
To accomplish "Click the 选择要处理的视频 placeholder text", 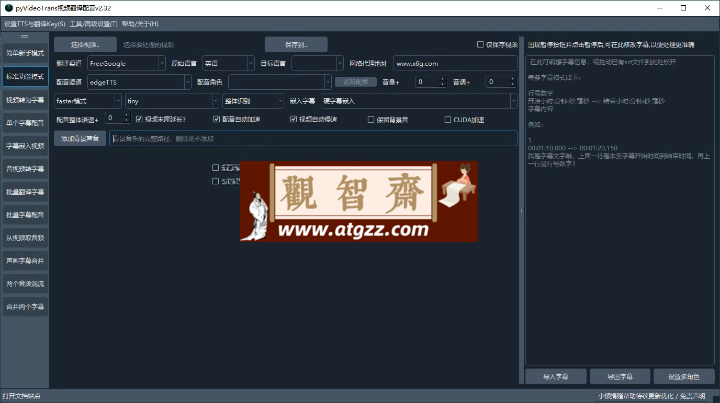I will [x=149, y=45].
